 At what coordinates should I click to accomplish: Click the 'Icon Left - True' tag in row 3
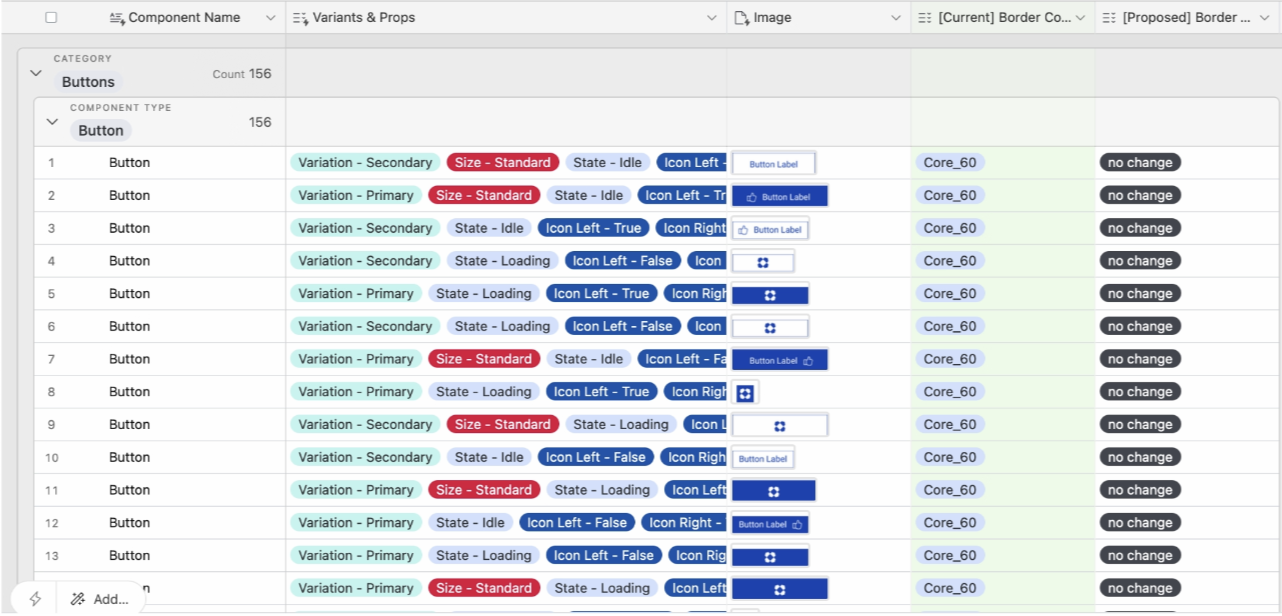[x=593, y=228]
